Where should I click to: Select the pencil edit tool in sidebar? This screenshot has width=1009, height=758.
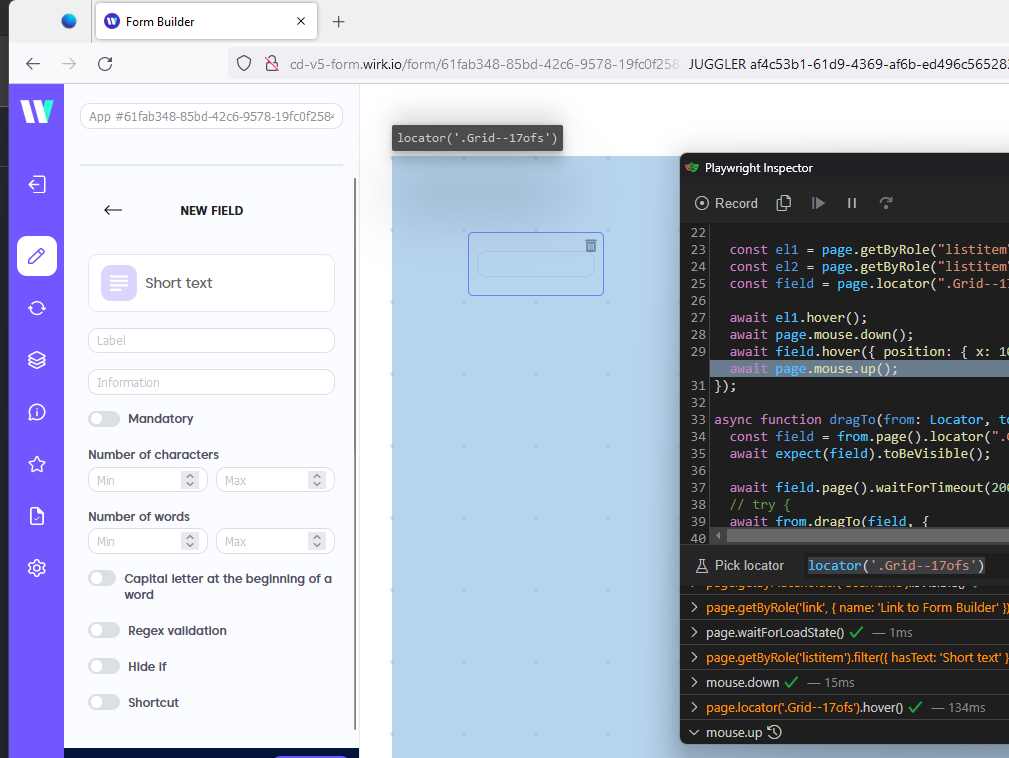36,256
